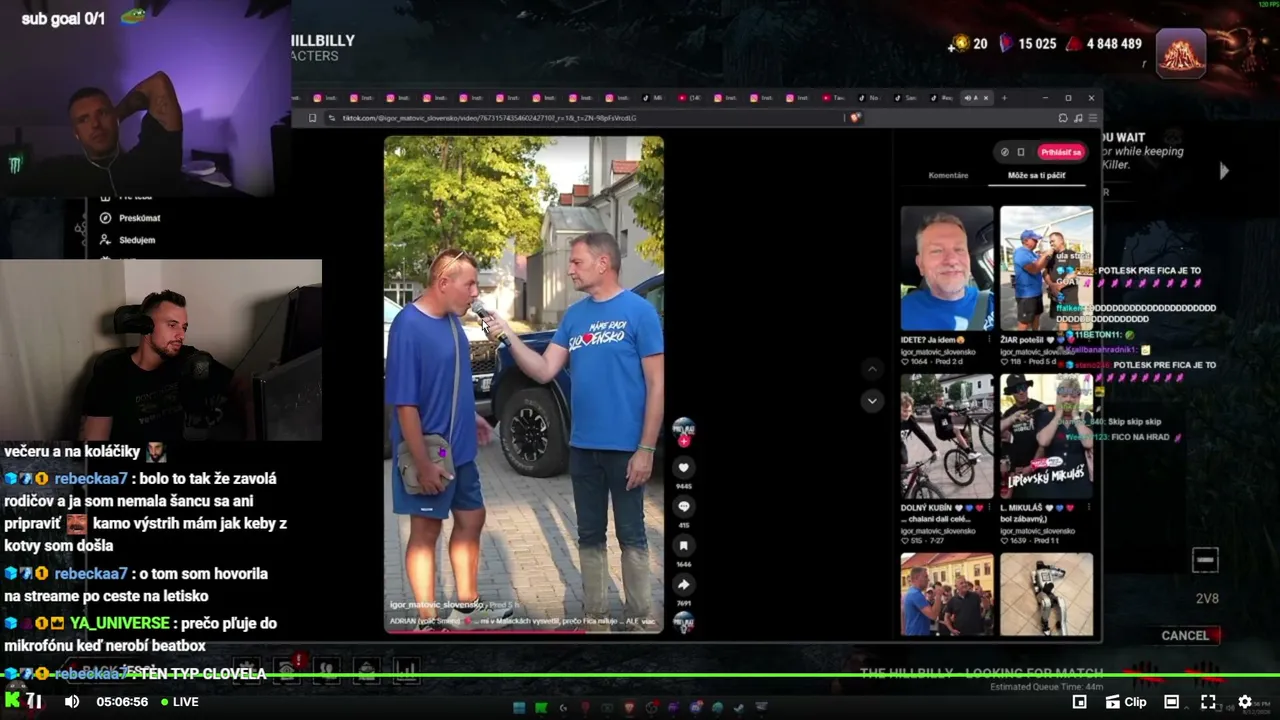Open the DOLNÝ KUBÍN video thumbnail

tap(947, 436)
